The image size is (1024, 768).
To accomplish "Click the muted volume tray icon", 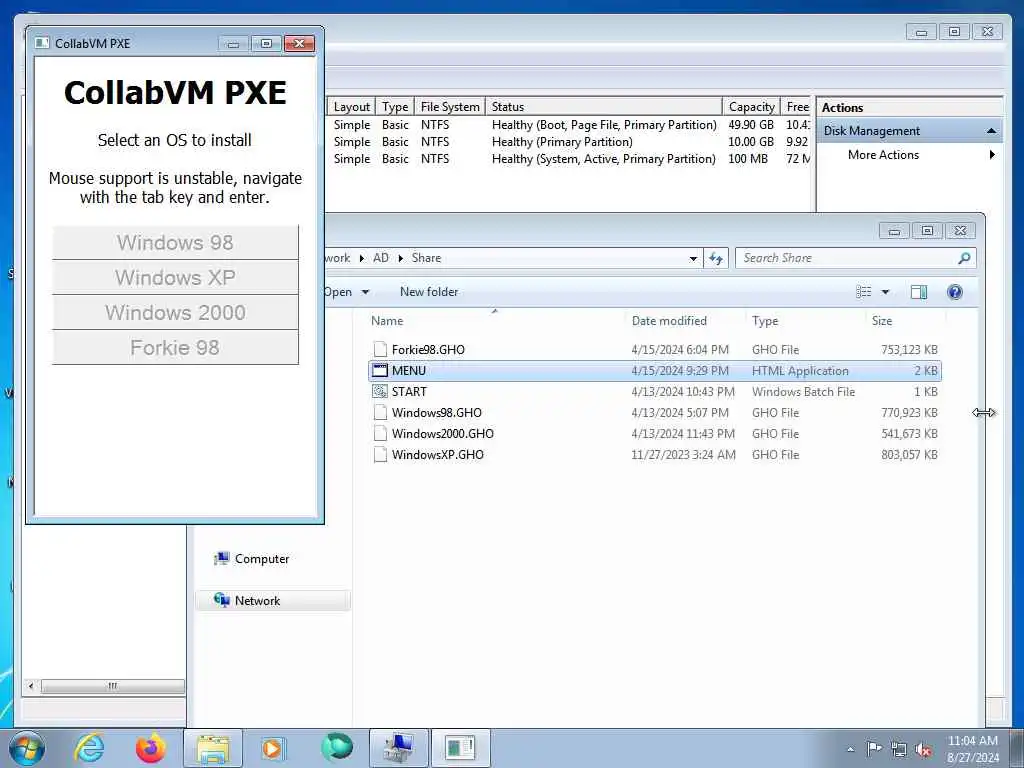I will click(923, 750).
